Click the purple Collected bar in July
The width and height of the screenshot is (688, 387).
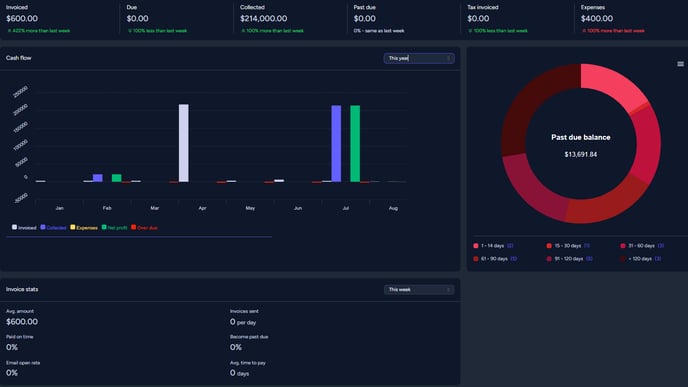tap(336, 143)
